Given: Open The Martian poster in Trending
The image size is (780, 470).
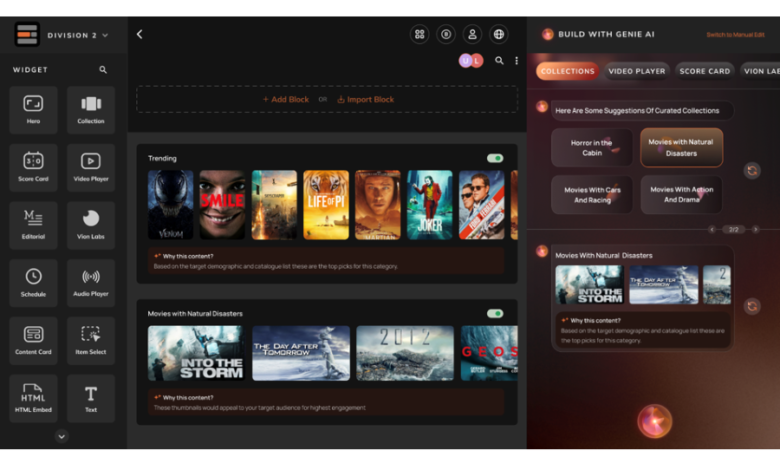Looking at the screenshot, I should 378,205.
